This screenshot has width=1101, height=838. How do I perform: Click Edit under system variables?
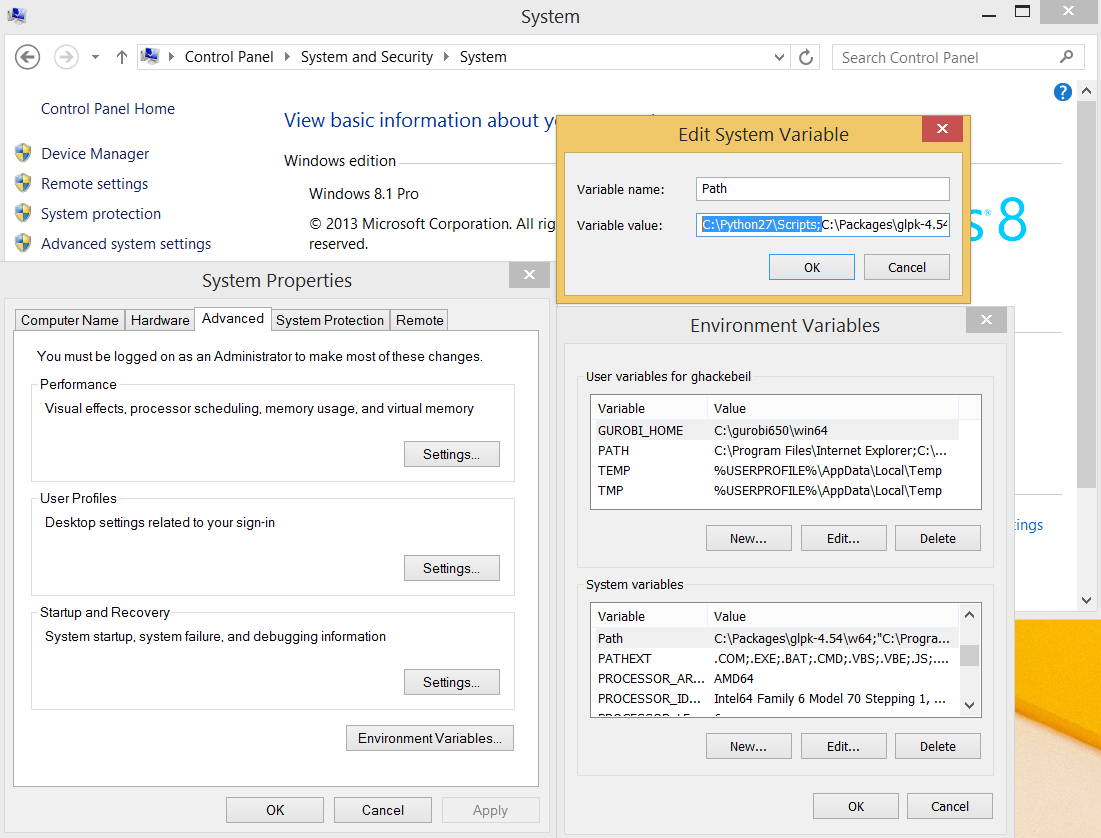click(x=843, y=747)
